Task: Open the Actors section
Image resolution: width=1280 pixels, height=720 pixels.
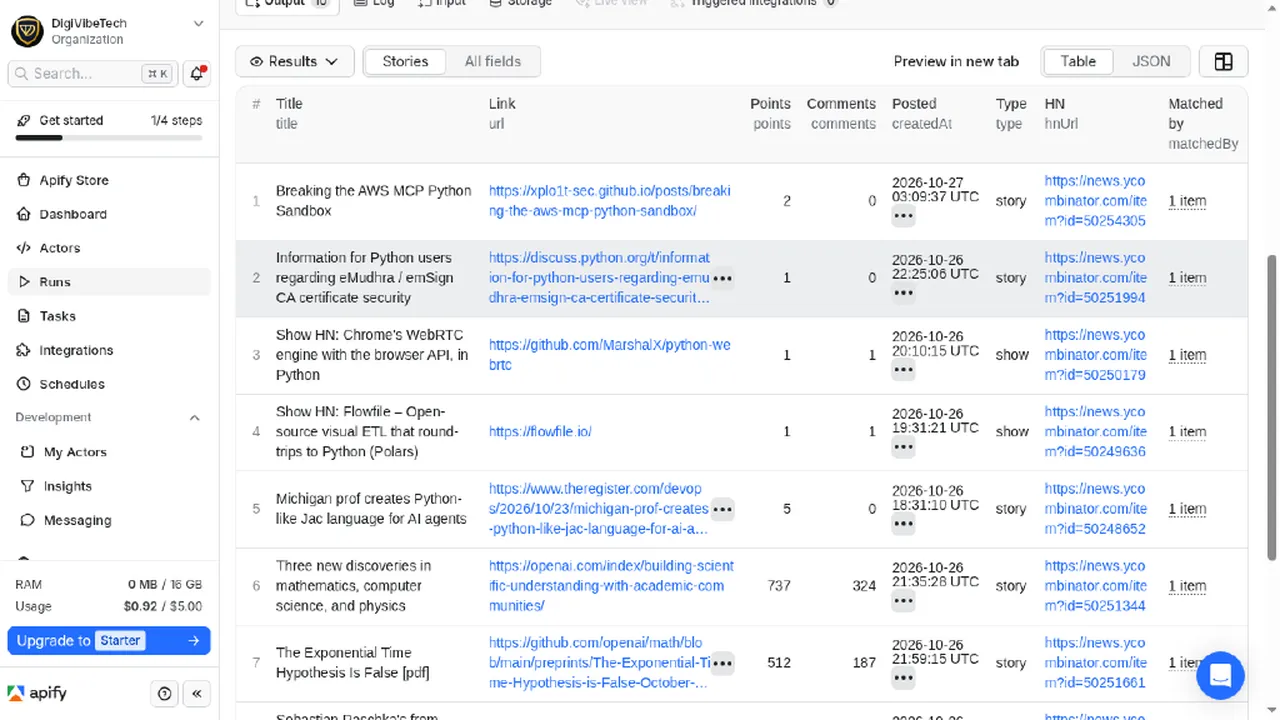Action: point(110,248)
